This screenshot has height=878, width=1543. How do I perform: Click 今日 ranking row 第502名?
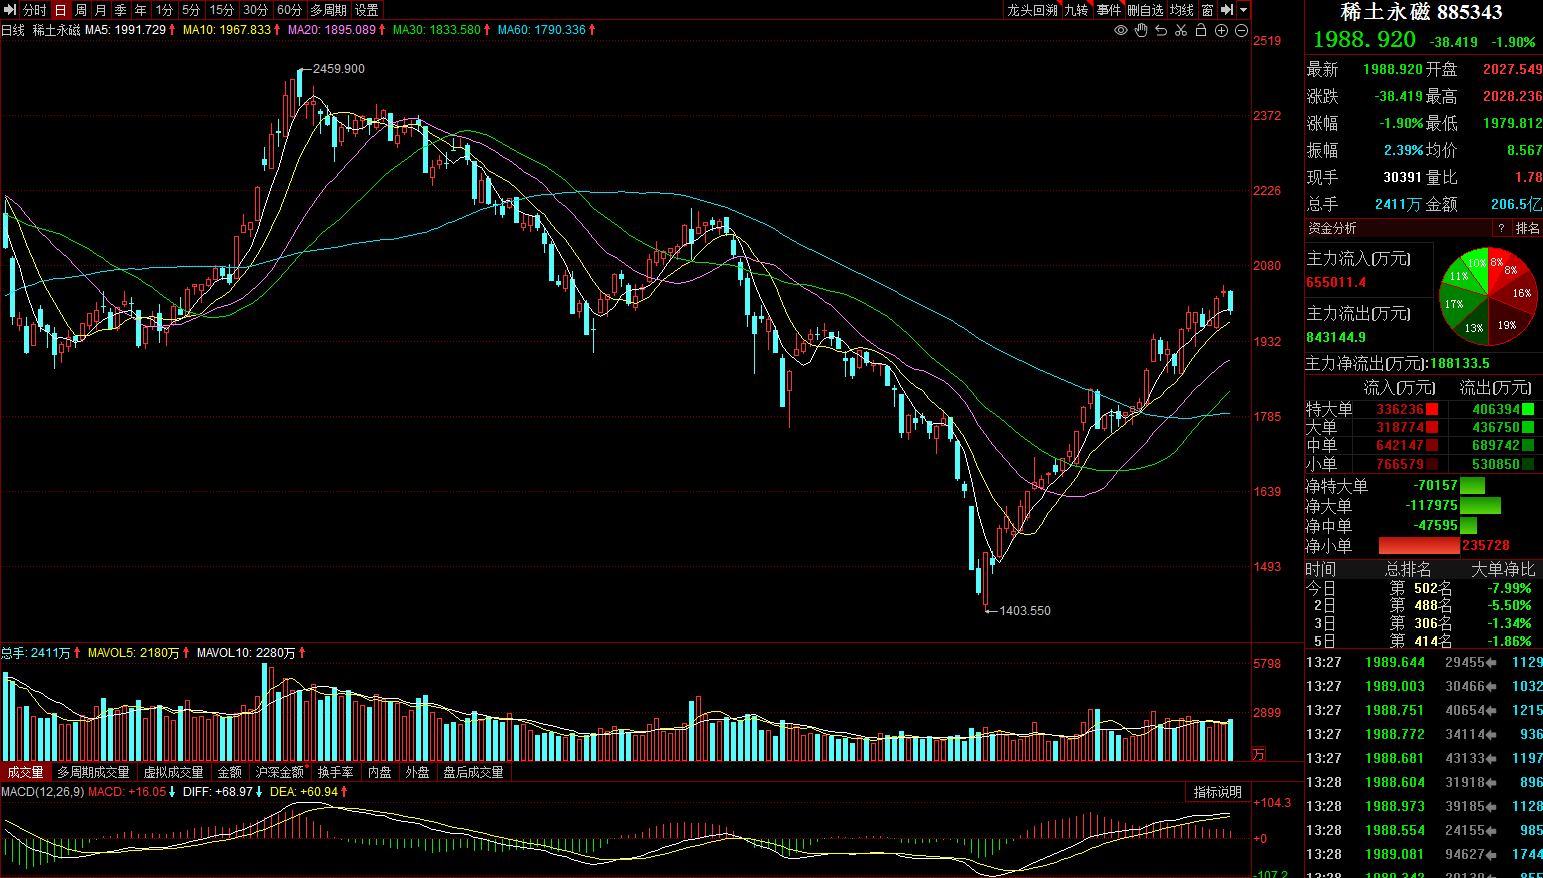[x=1421, y=588]
